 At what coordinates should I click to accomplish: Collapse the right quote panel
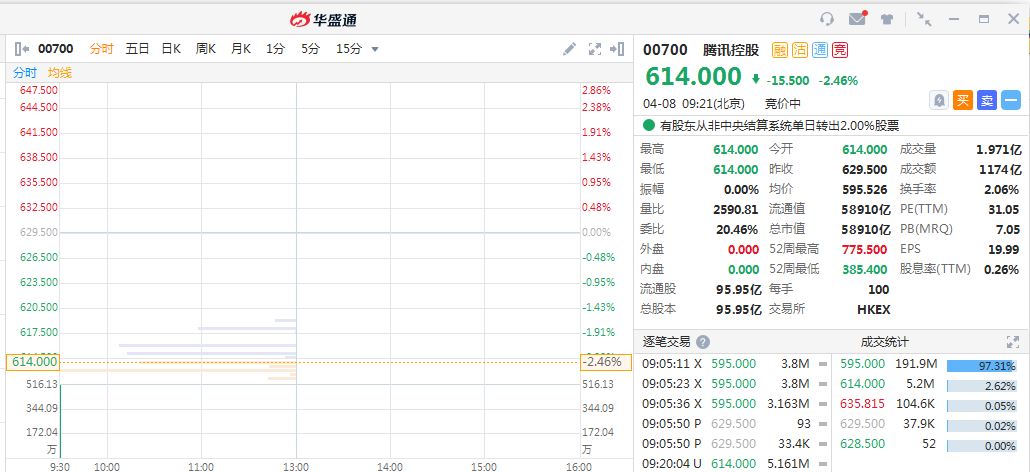point(620,48)
